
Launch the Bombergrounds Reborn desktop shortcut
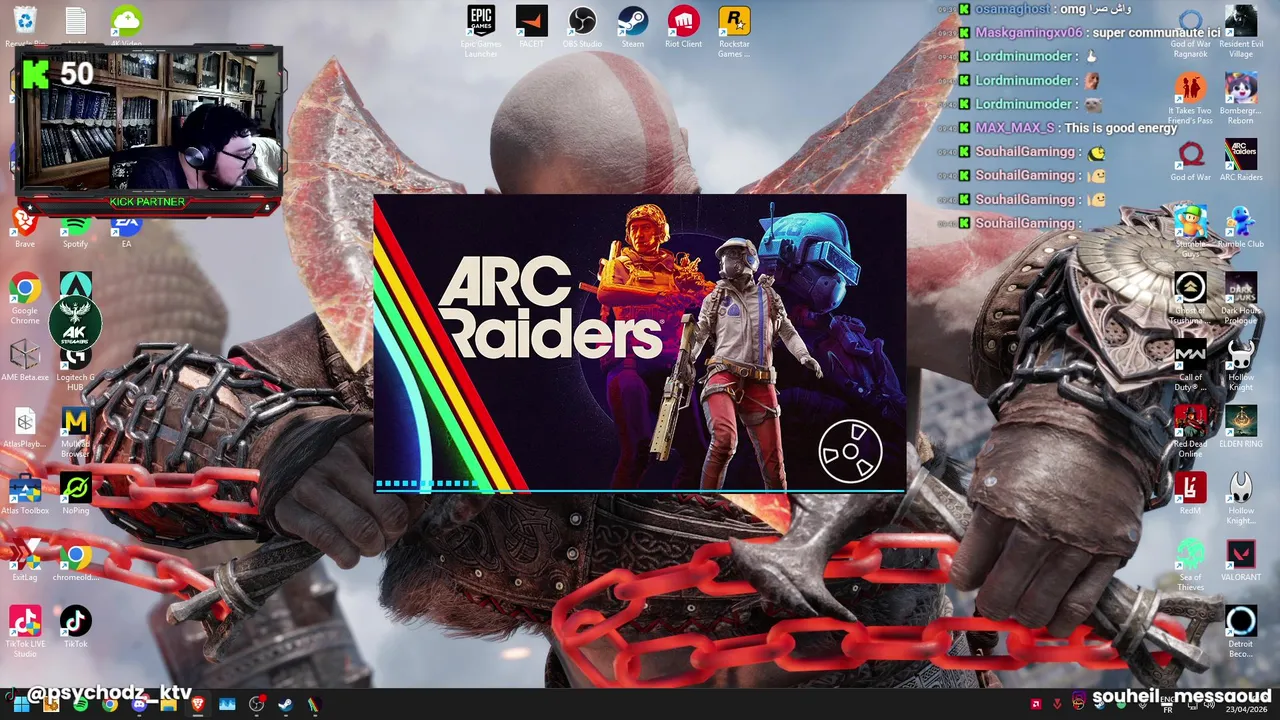(x=1241, y=98)
